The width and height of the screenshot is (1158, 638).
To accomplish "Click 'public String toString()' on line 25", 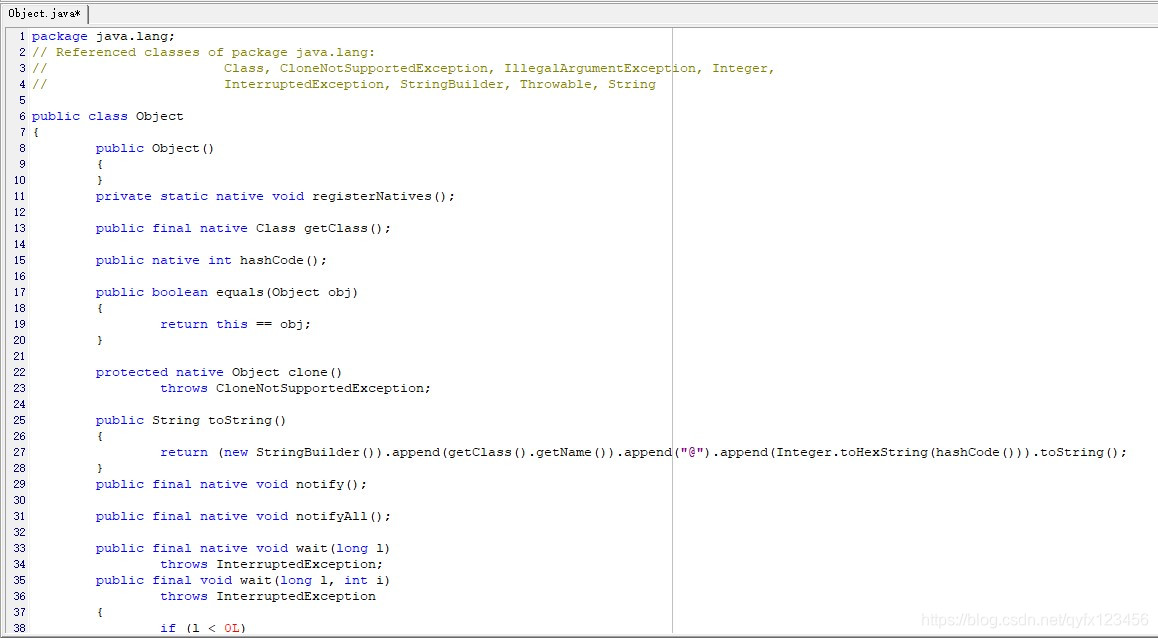I will click(191, 420).
